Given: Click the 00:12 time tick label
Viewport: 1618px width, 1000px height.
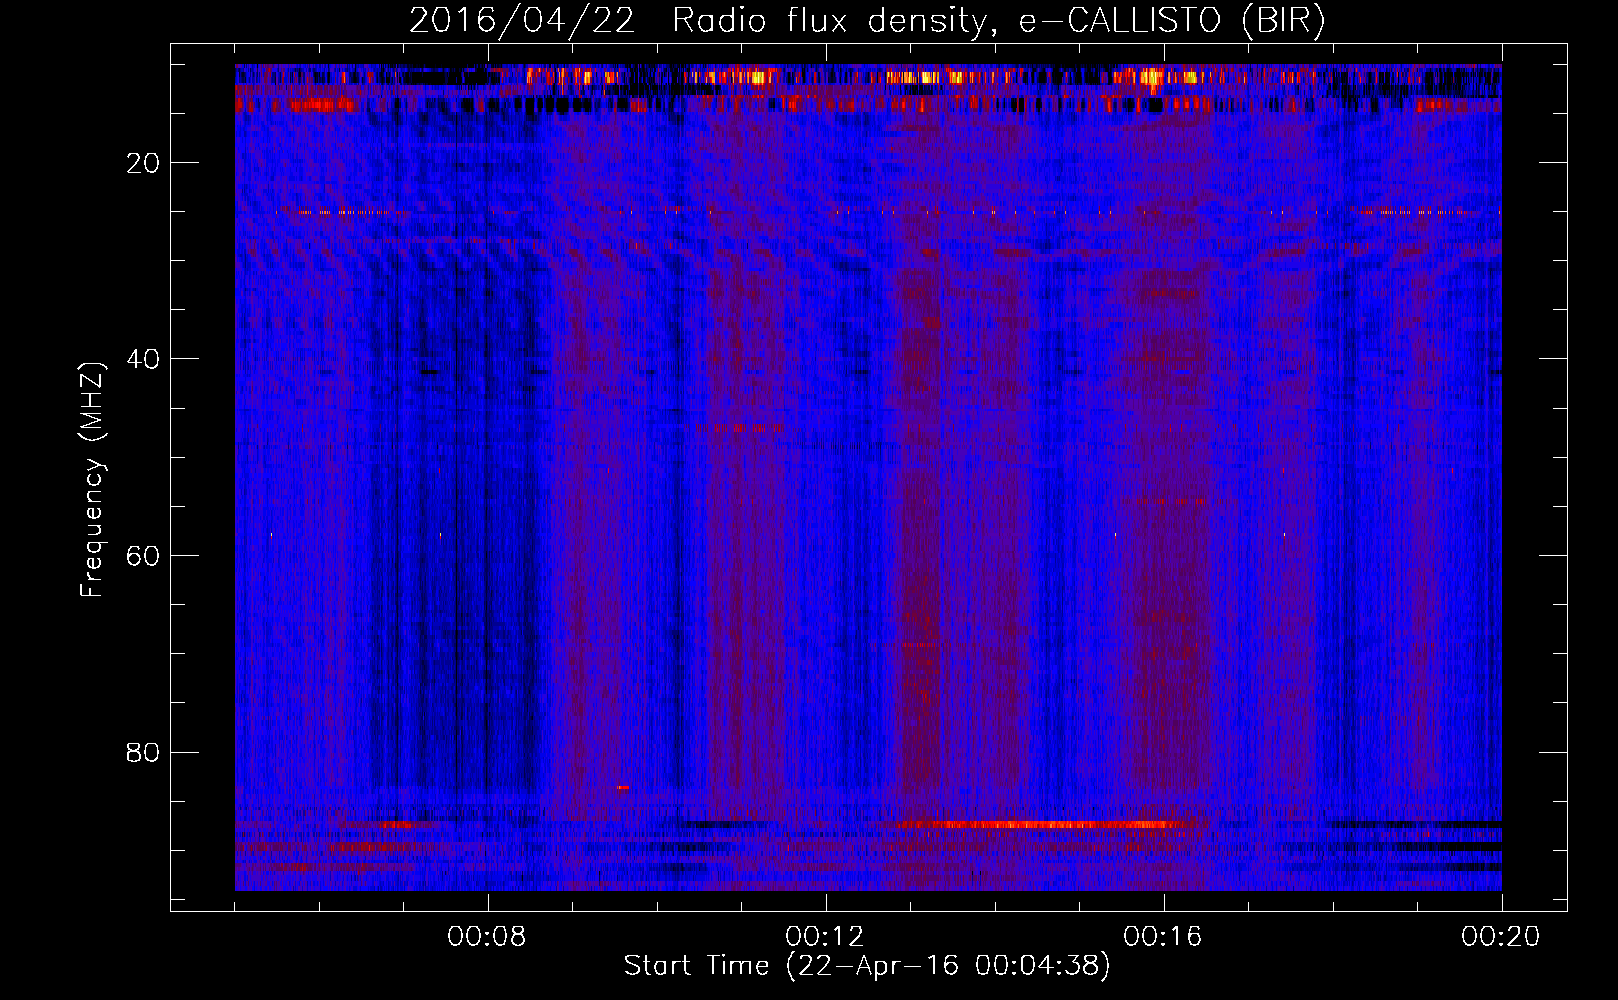Looking at the screenshot, I should pyautogui.click(x=825, y=937).
